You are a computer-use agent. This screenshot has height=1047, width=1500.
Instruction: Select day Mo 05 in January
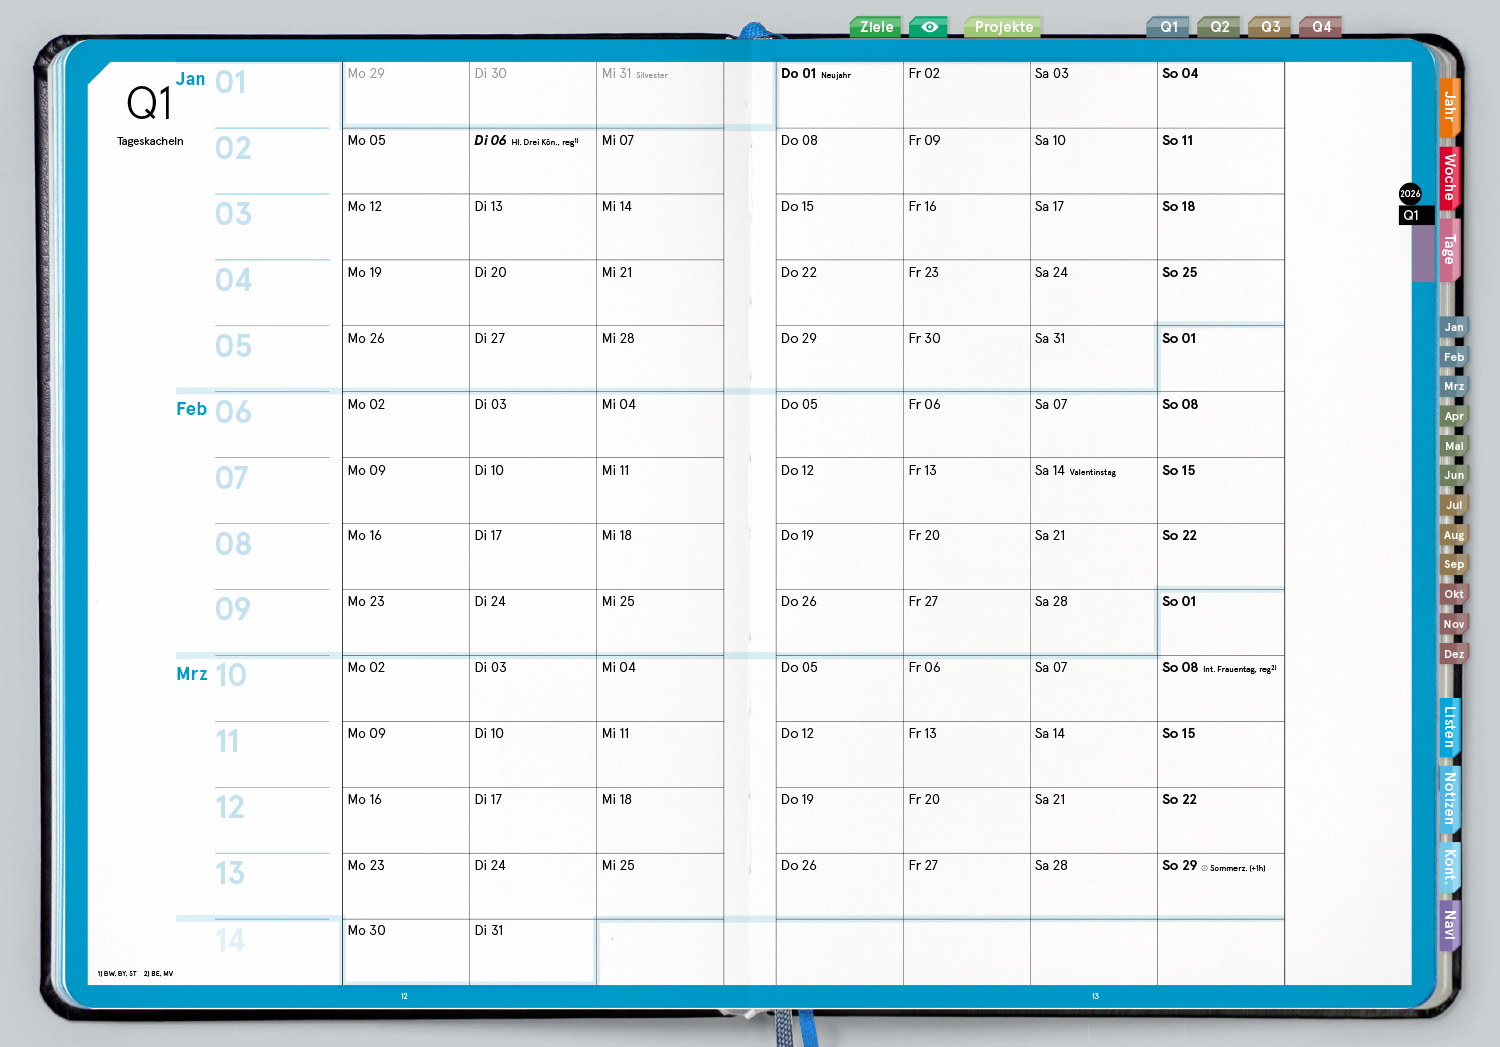click(406, 161)
